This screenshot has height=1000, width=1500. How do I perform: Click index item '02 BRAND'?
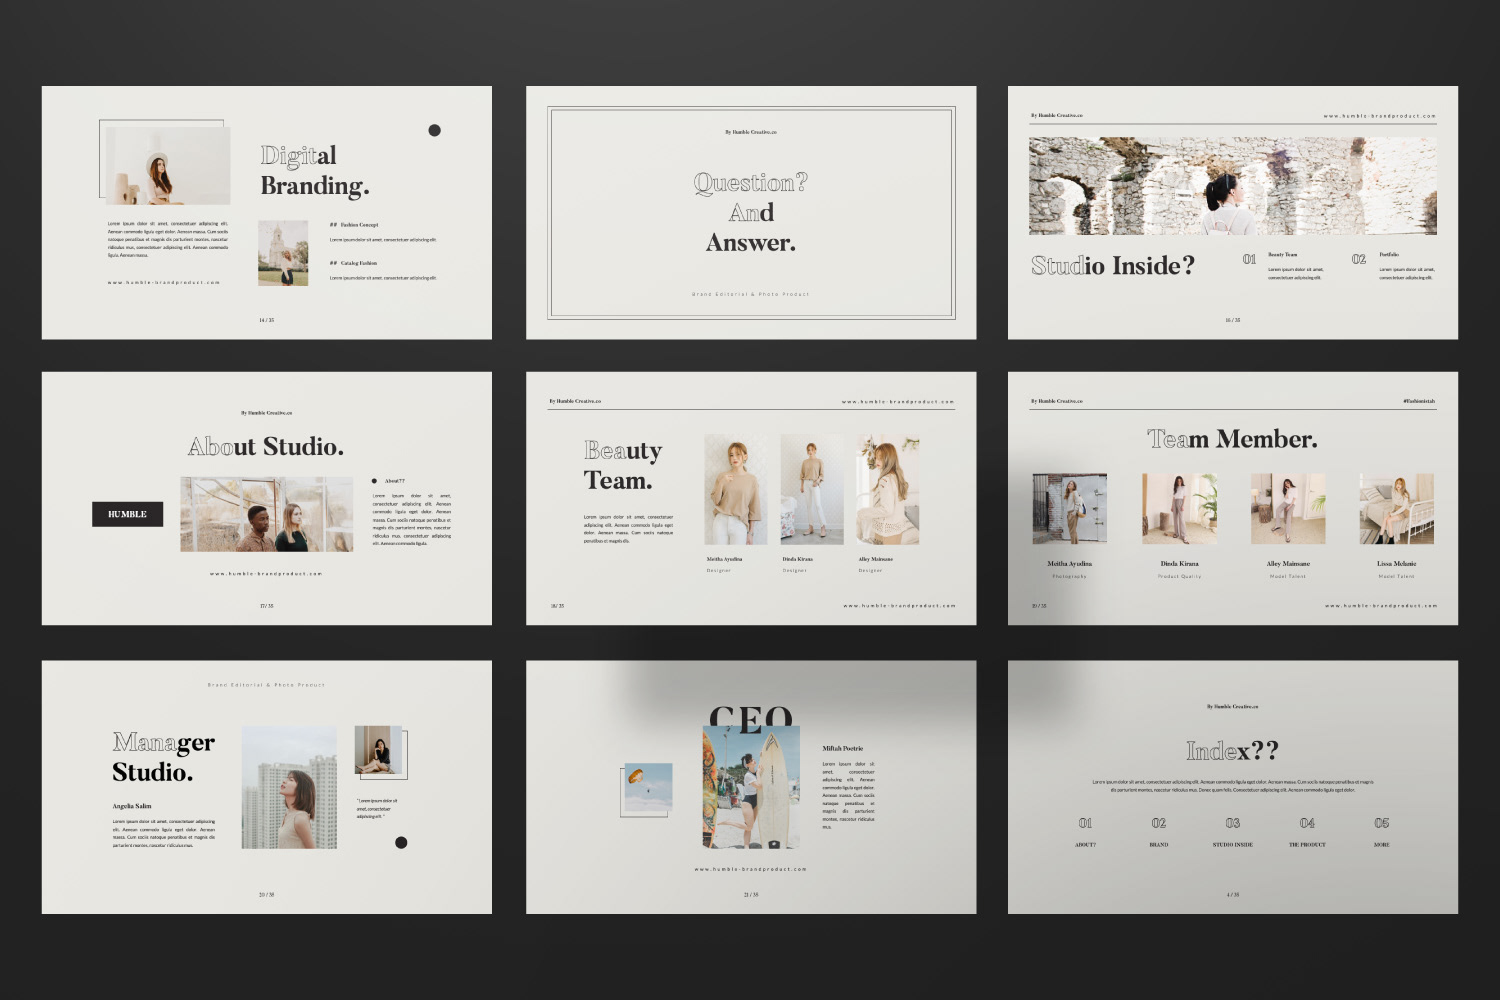pos(1159,833)
